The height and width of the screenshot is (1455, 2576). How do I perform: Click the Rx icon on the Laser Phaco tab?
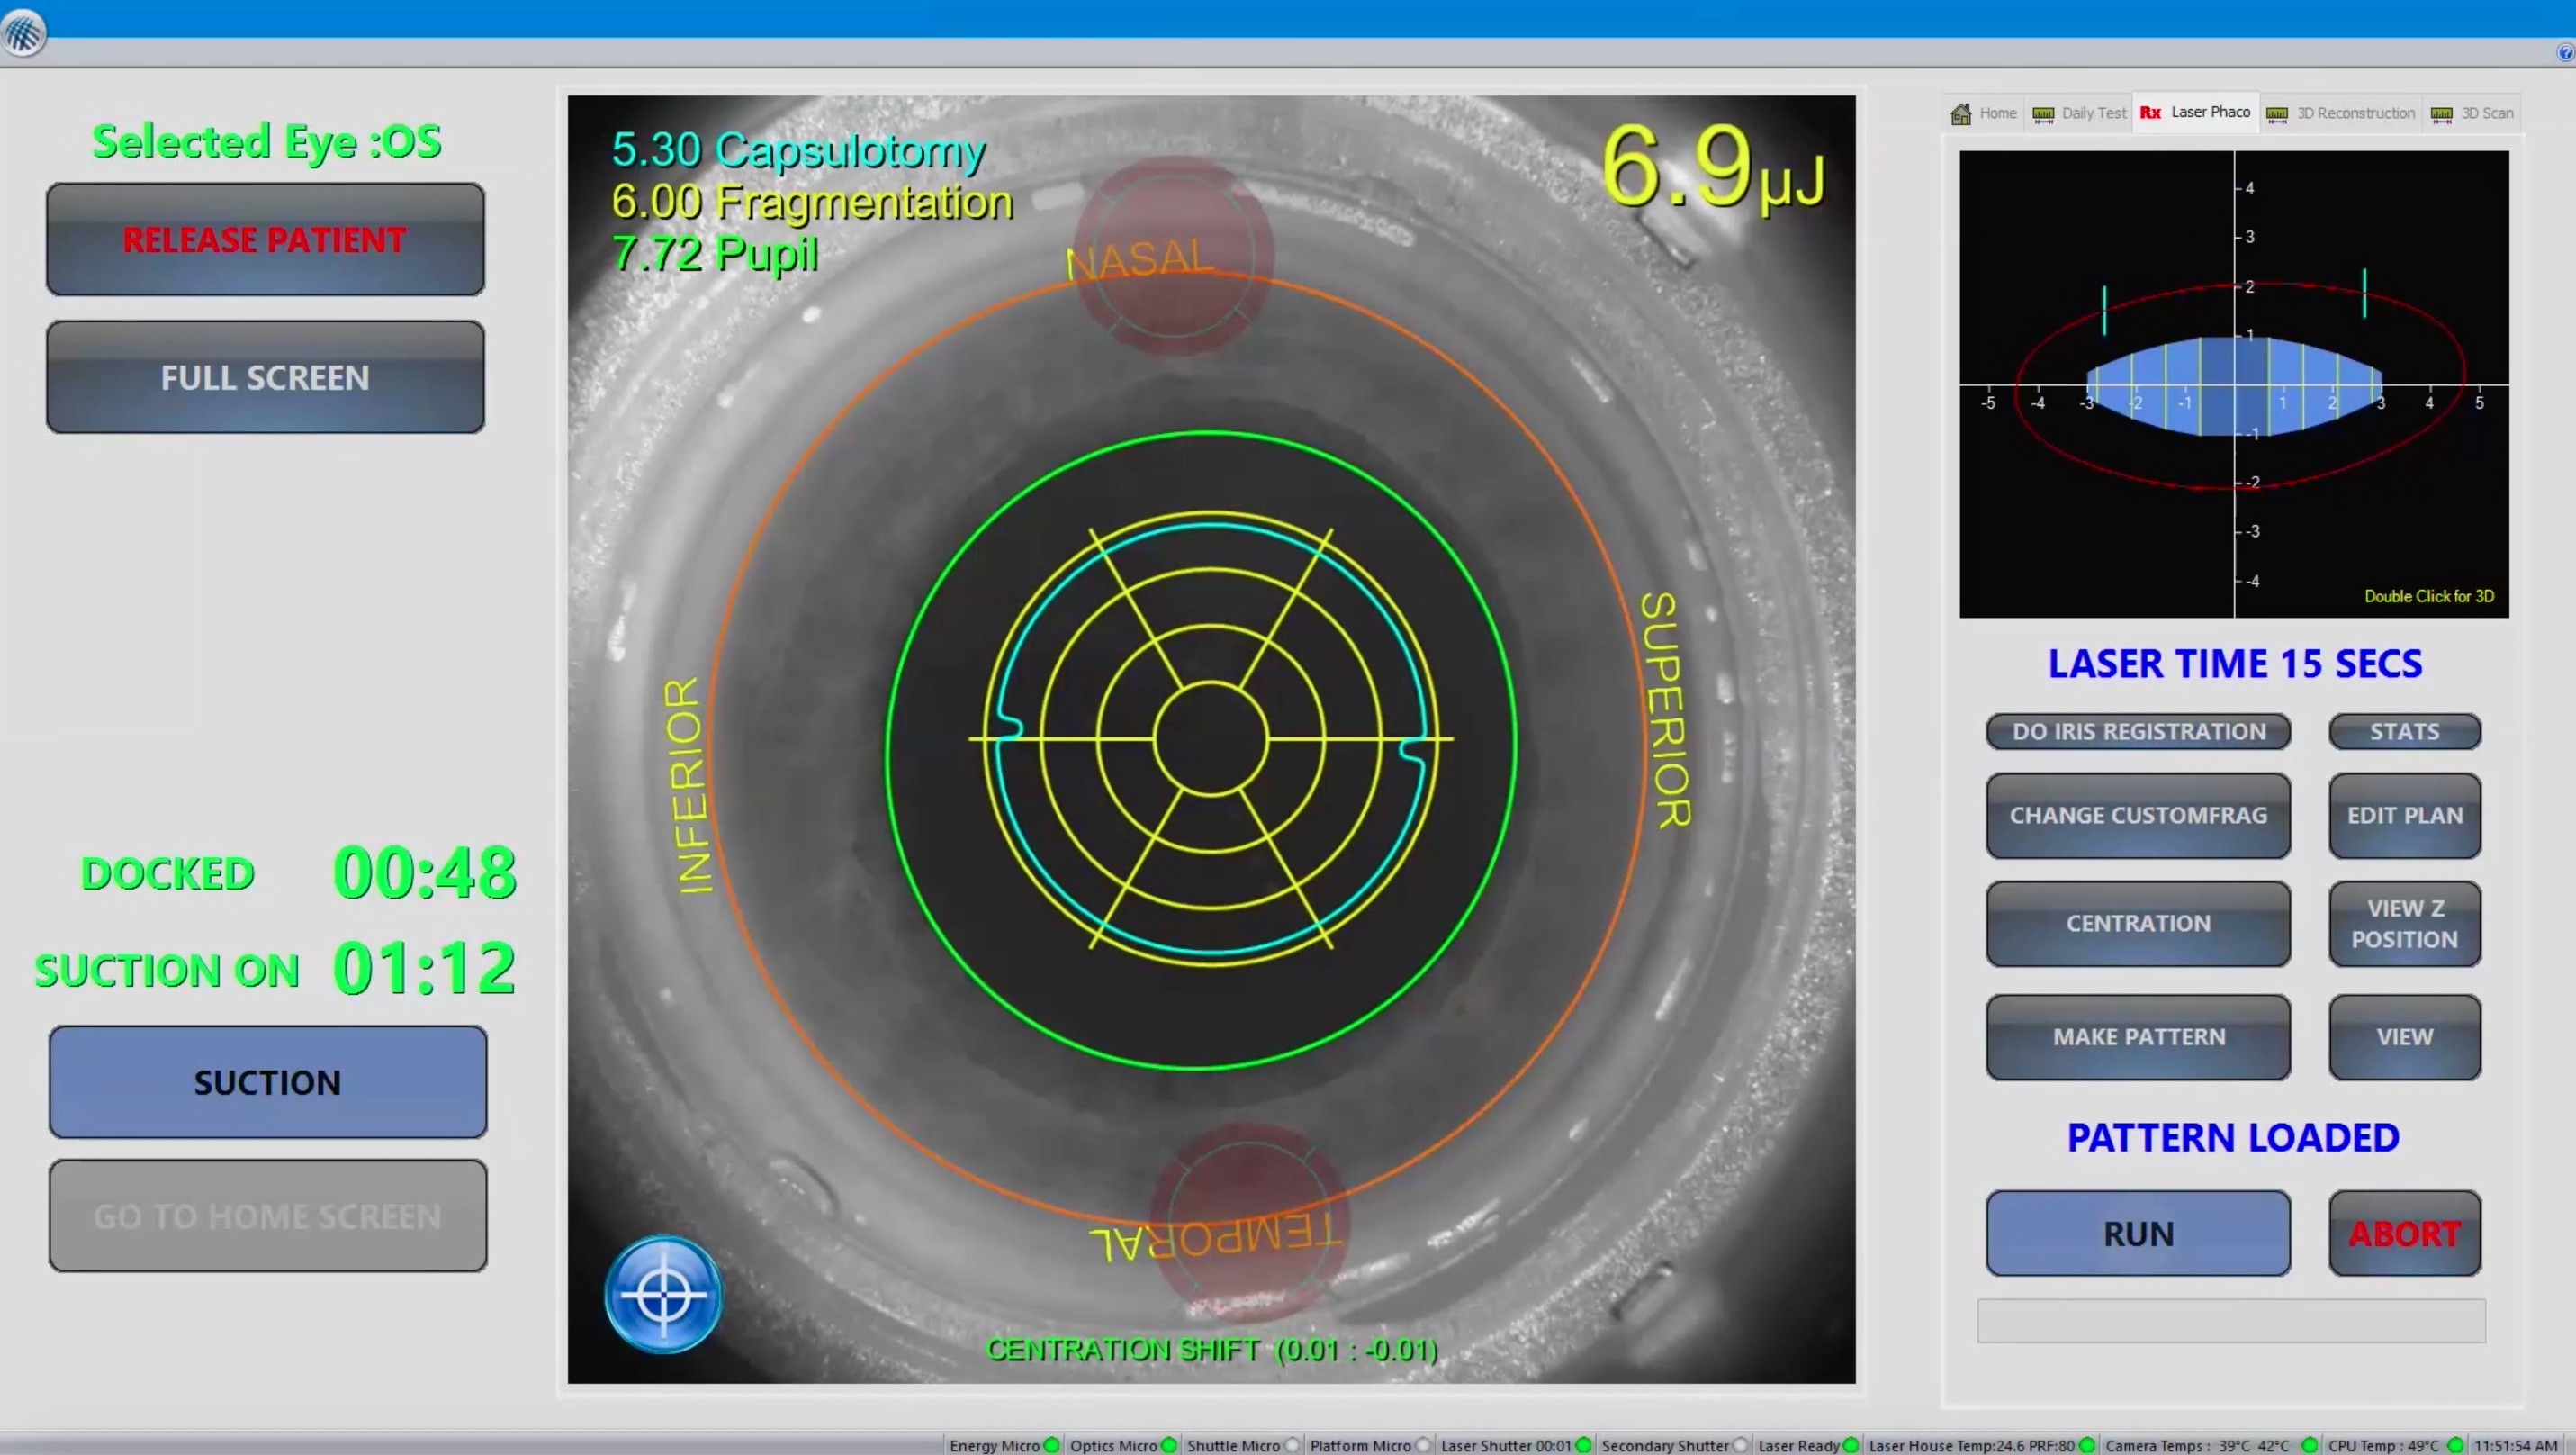pyautogui.click(x=2149, y=113)
